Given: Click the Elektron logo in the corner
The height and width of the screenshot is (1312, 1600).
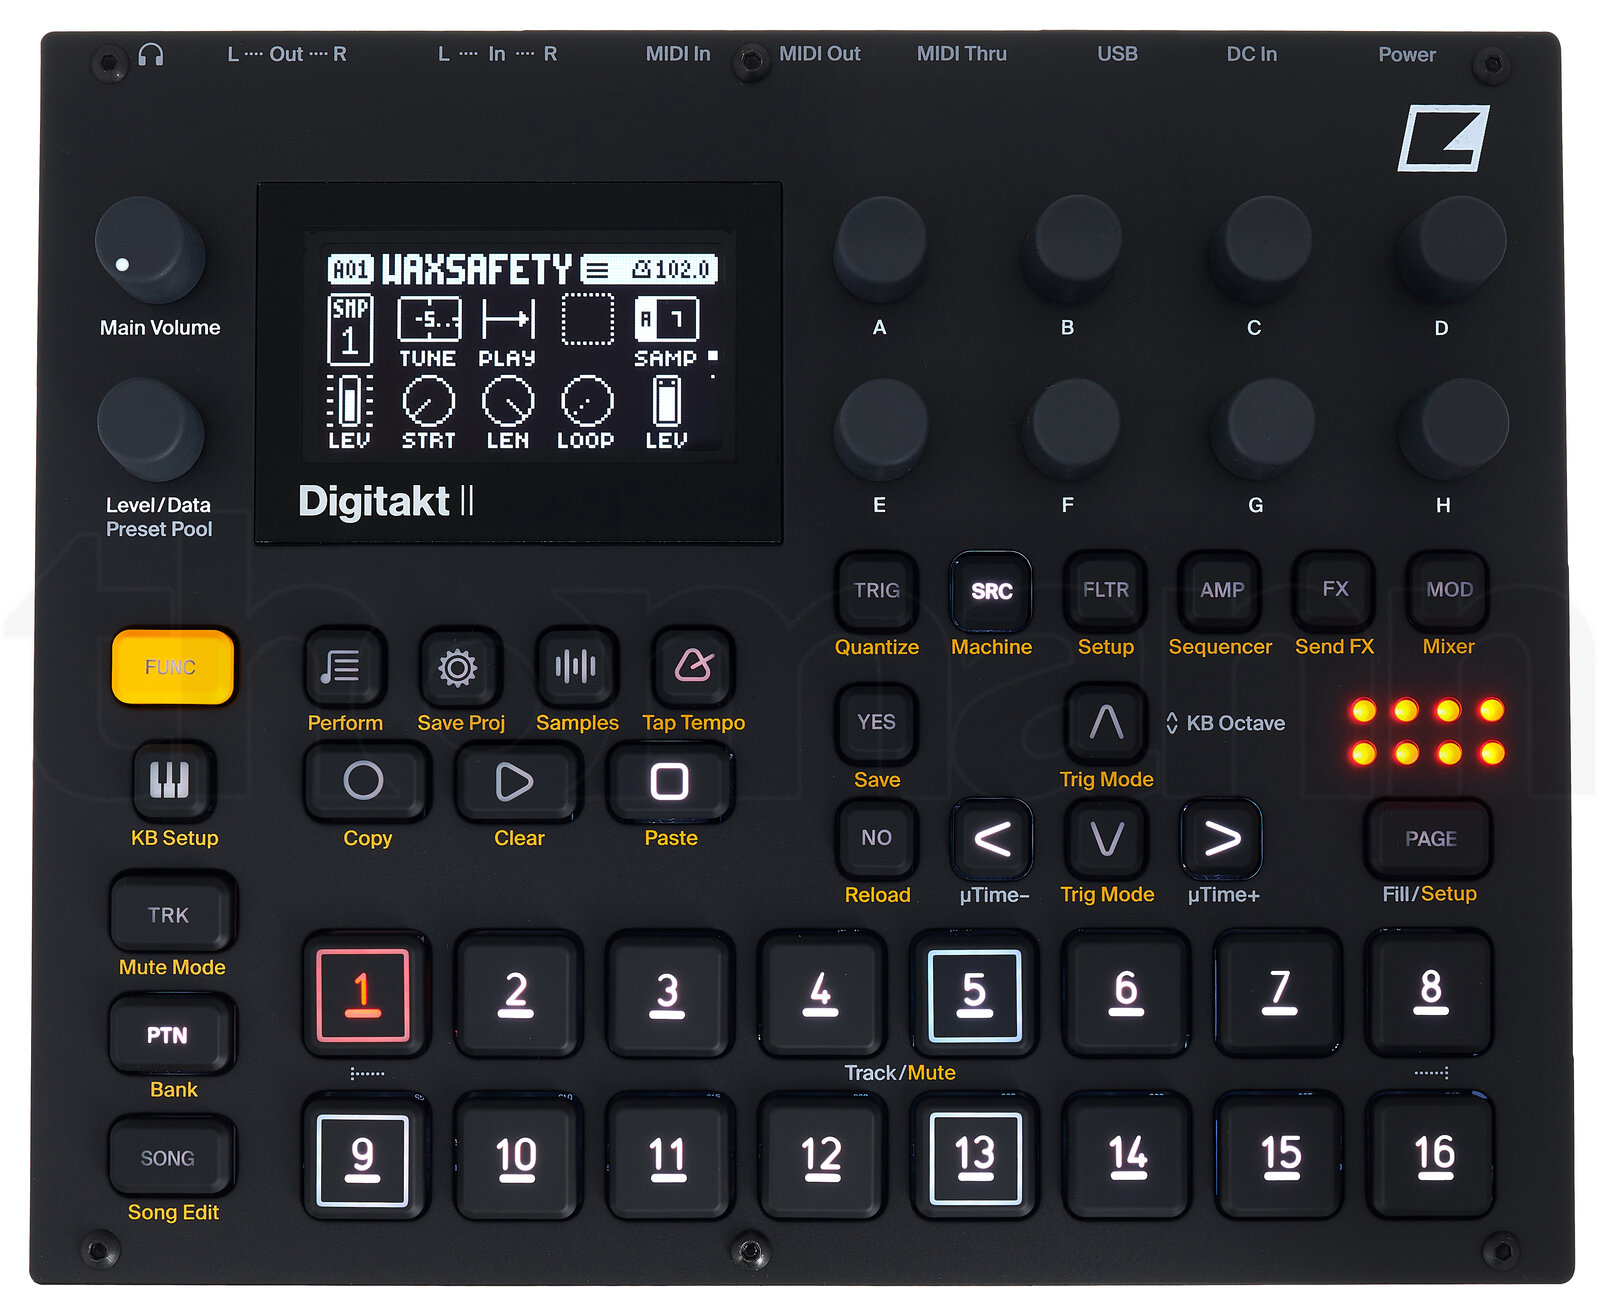Looking at the screenshot, I should [x=1443, y=138].
